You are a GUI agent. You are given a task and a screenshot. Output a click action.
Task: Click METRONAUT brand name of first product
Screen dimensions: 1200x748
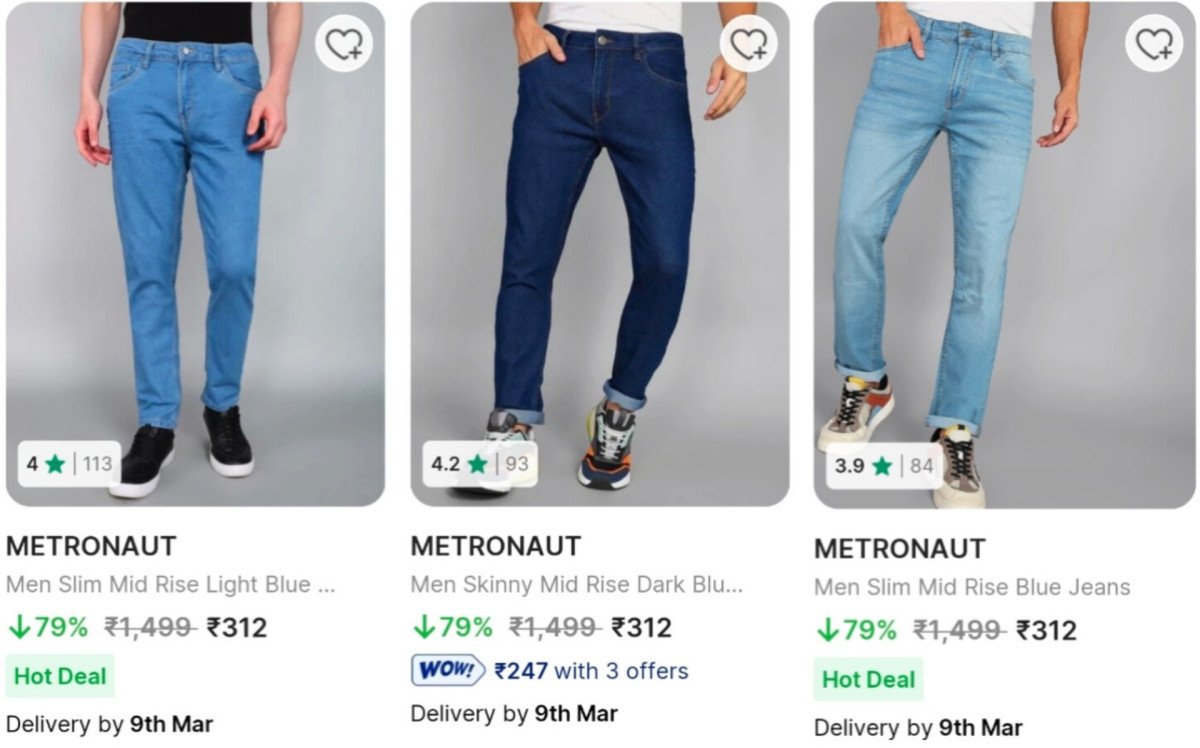click(x=91, y=546)
